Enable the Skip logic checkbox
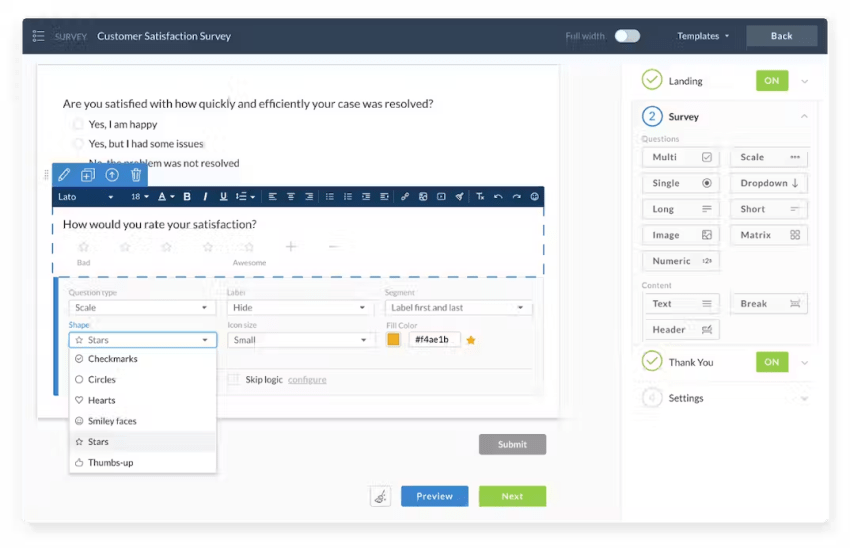Viewport: 850px width, 548px height. coord(234,379)
